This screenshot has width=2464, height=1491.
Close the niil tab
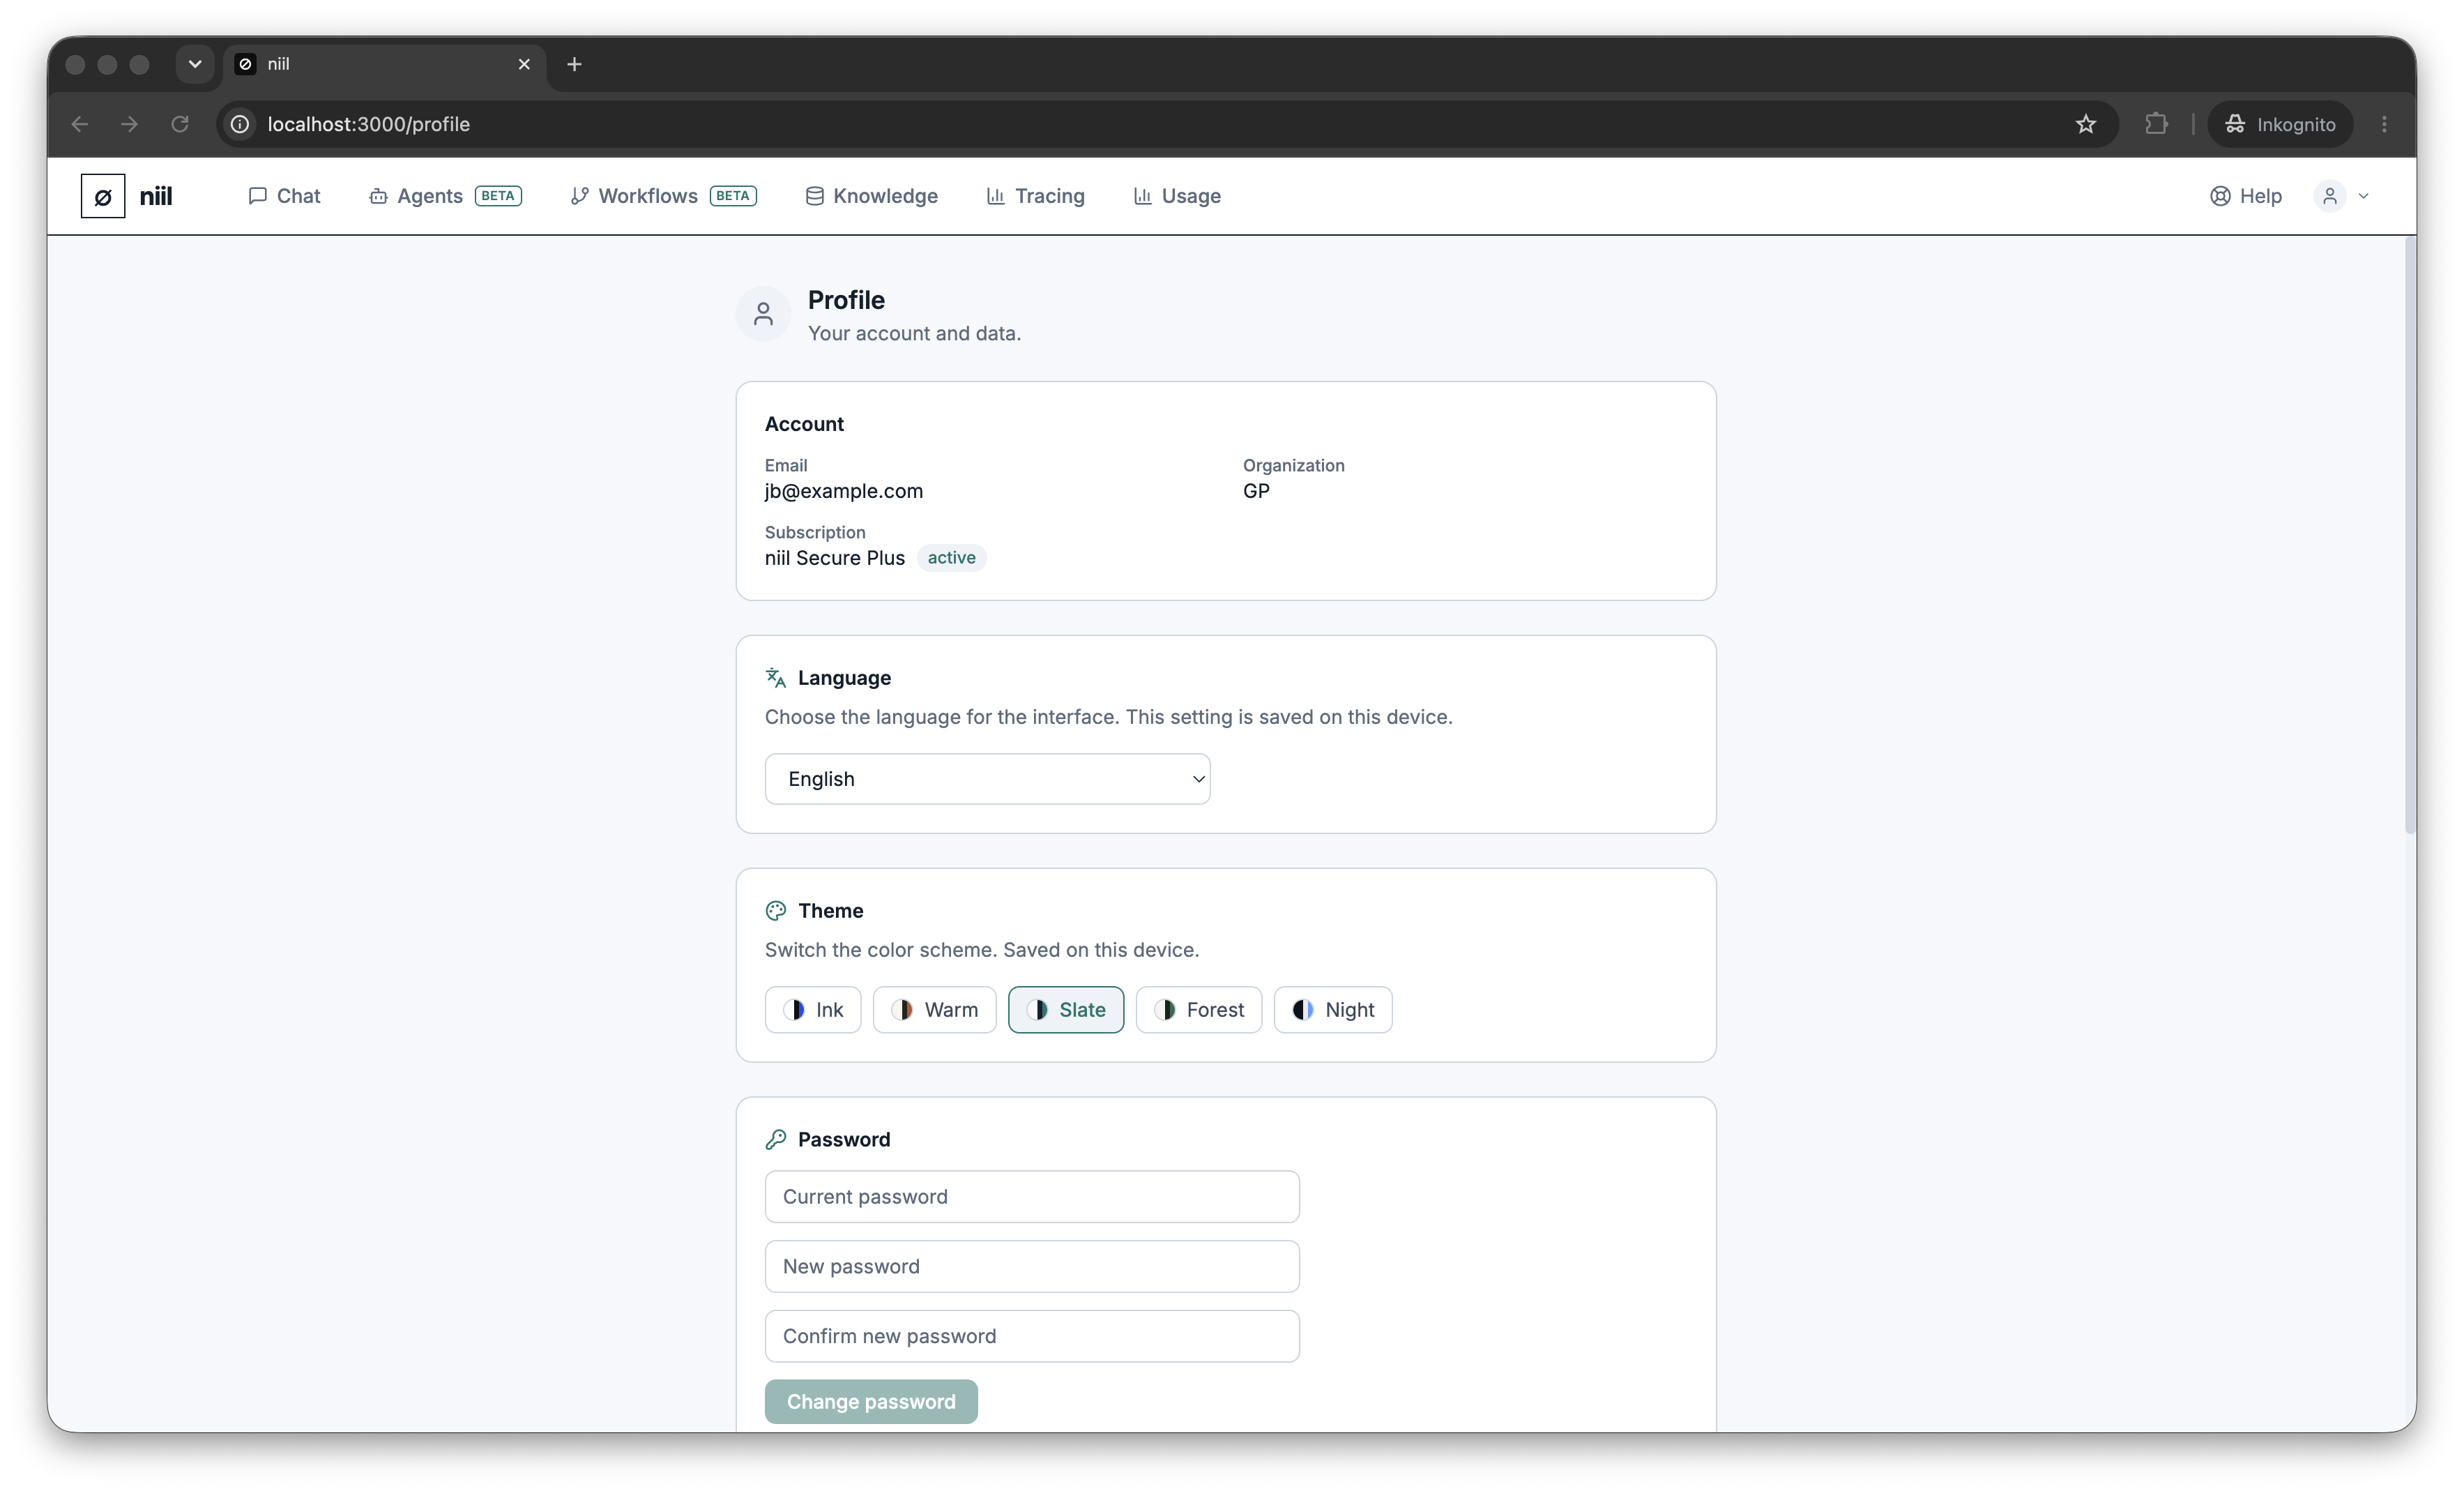point(524,64)
